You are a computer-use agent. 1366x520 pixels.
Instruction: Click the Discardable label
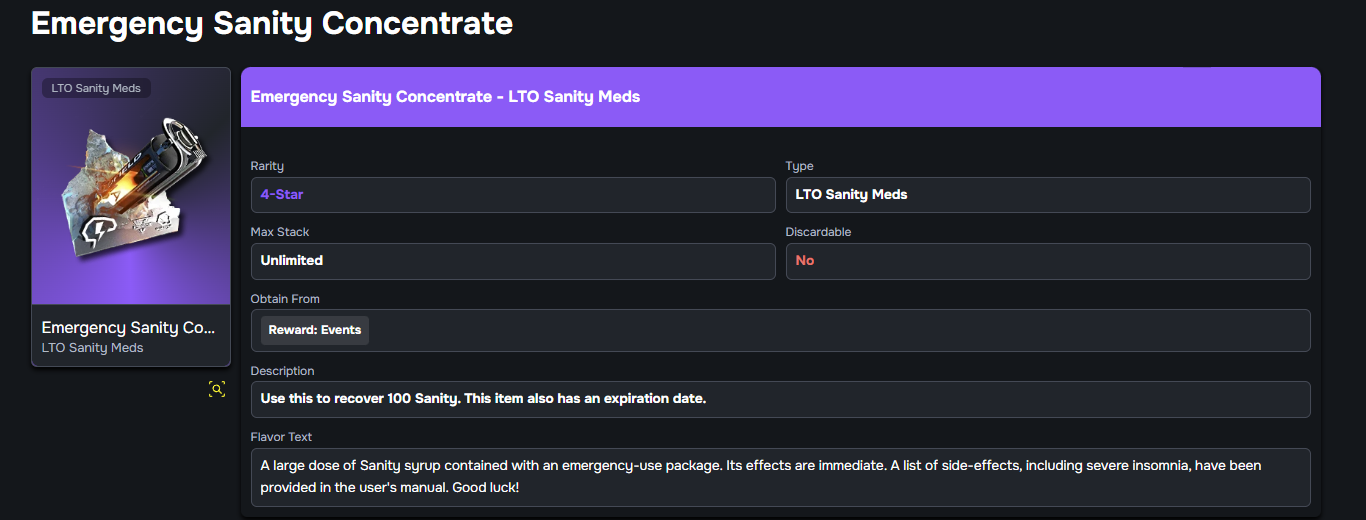click(818, 232)
